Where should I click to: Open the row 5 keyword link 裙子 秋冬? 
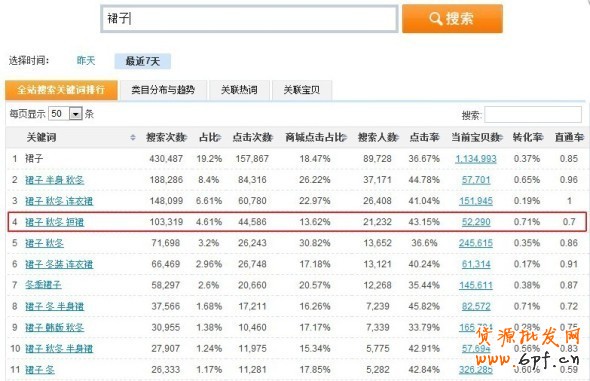tap(44, 243)
